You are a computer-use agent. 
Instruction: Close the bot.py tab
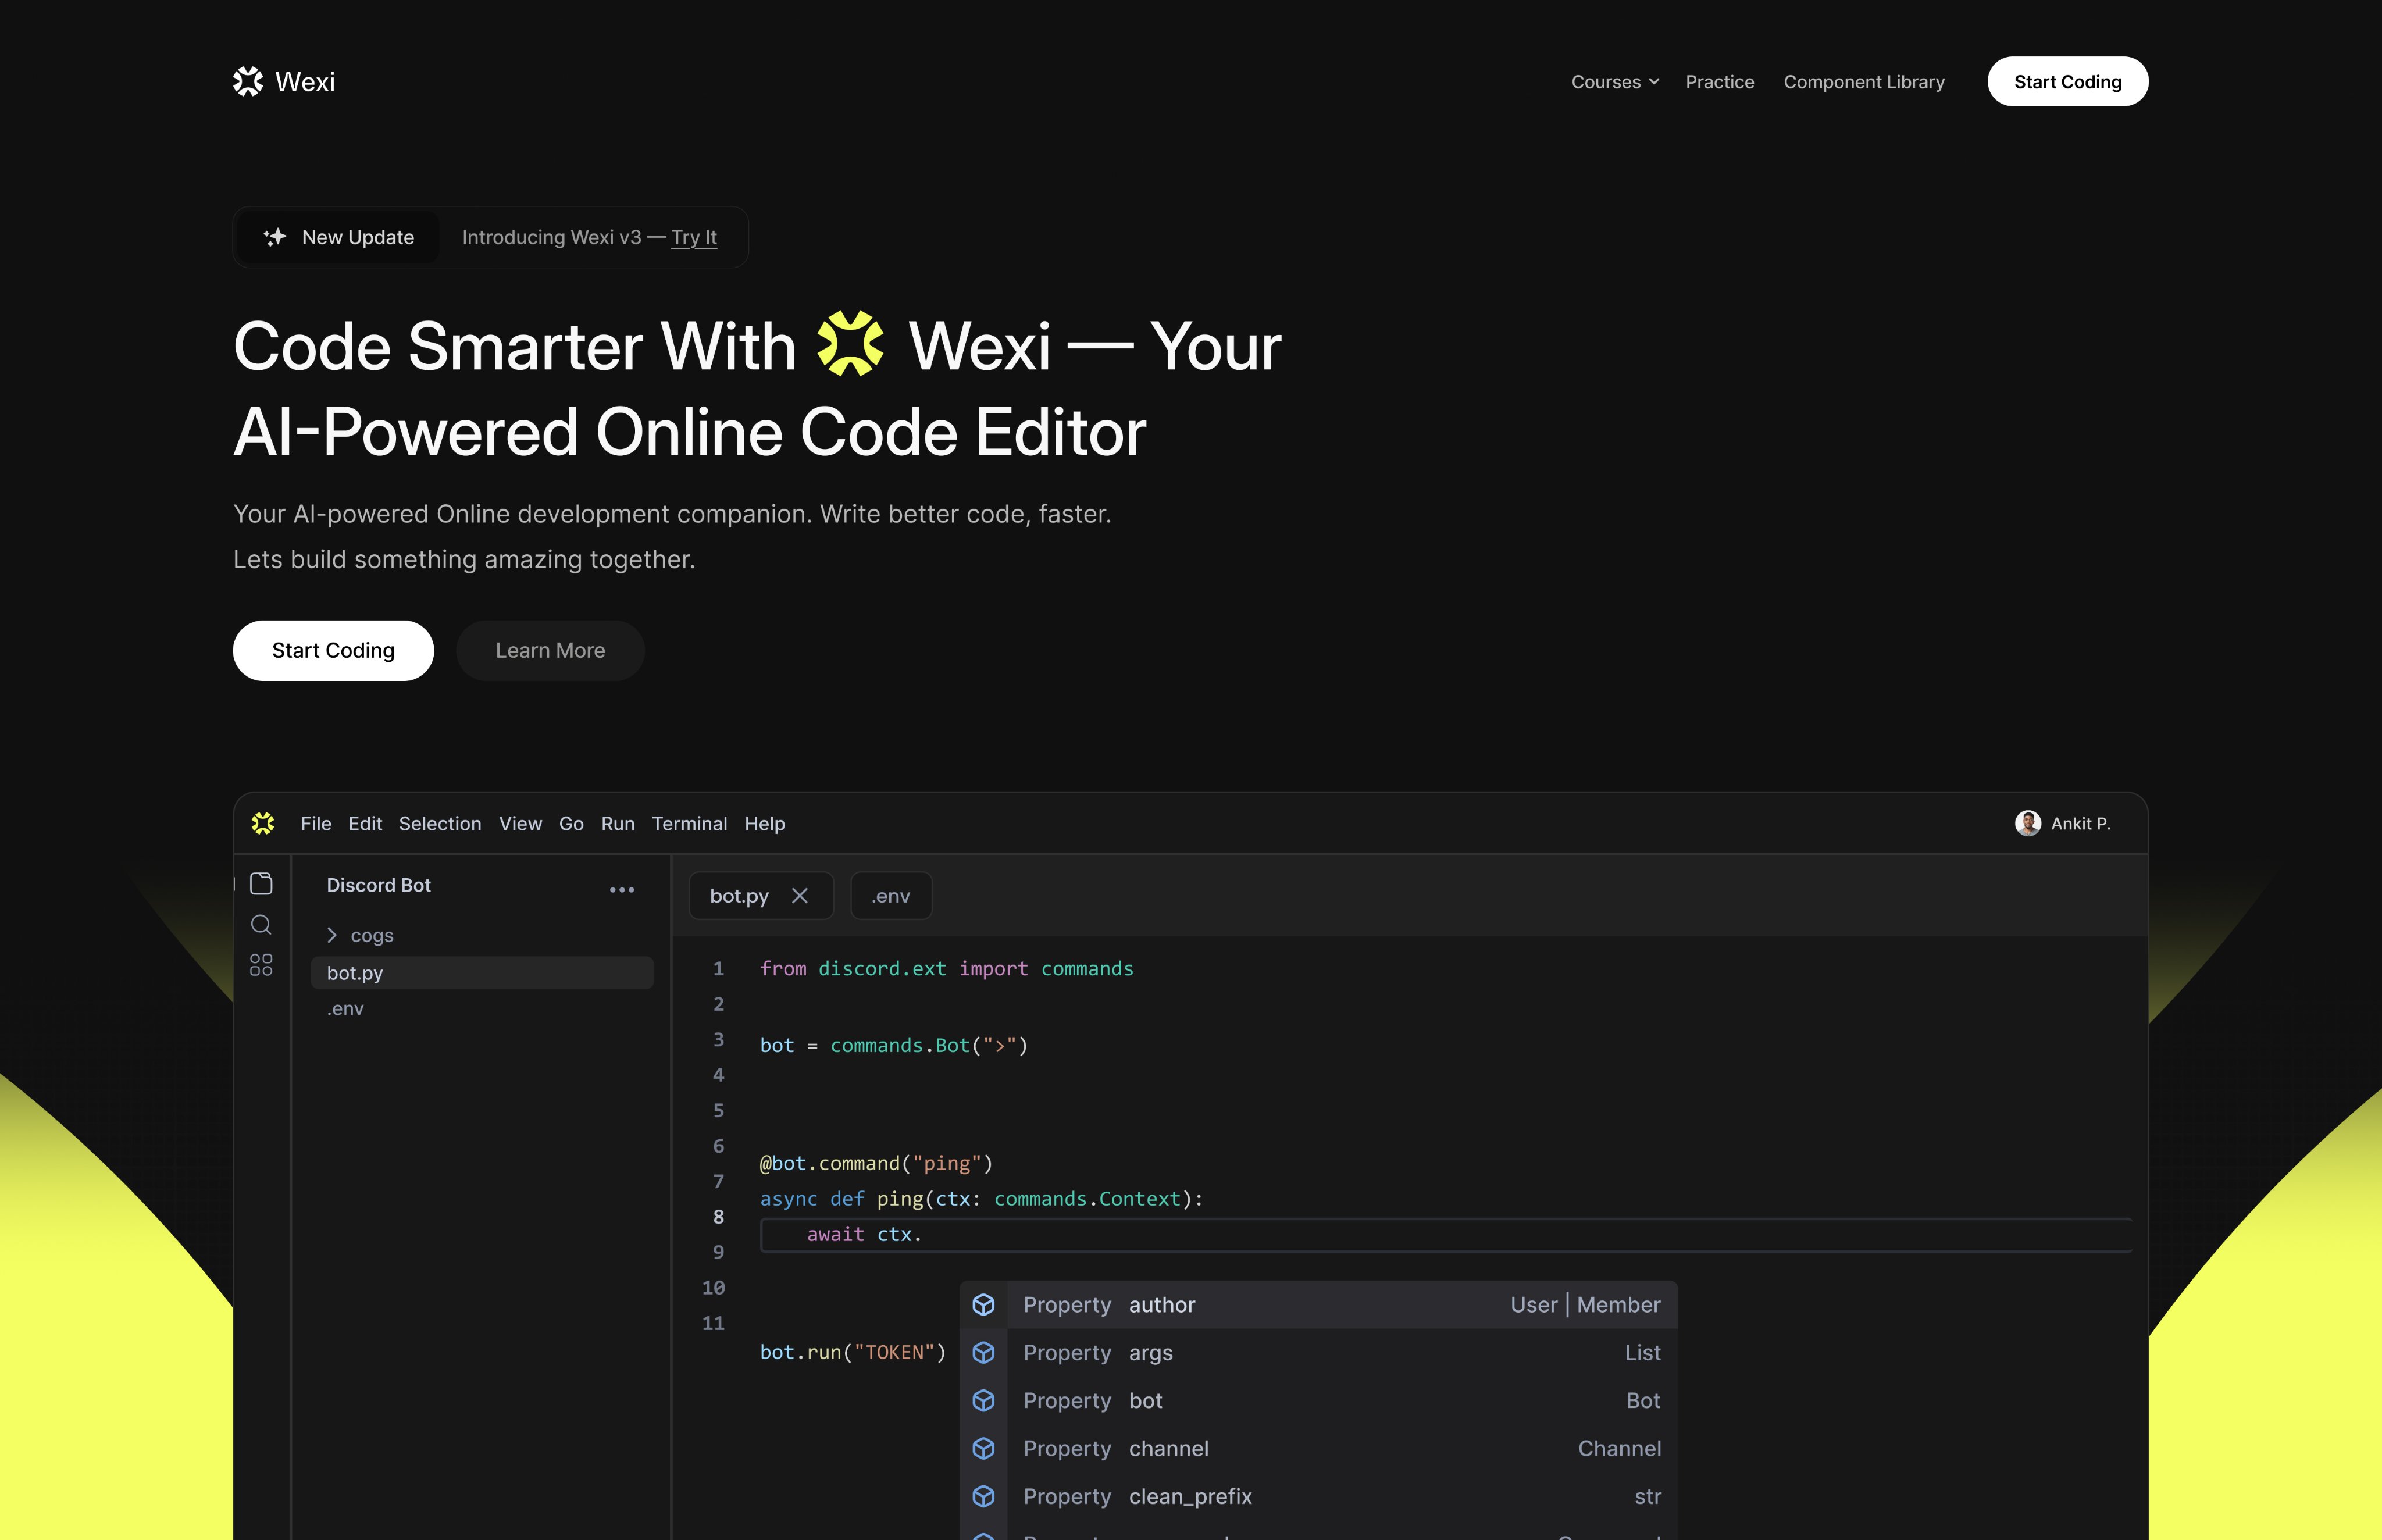(800, 896)
